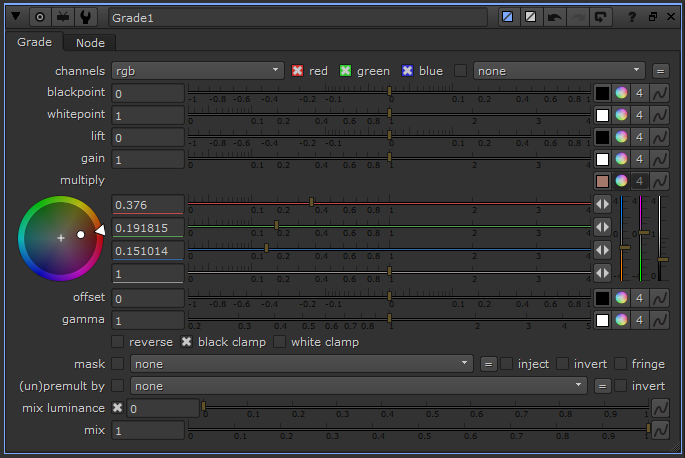The height and width of the screenshot is (458, 685).
Task: Click the revert changes icon in header
Action: (x=601, y=17)
